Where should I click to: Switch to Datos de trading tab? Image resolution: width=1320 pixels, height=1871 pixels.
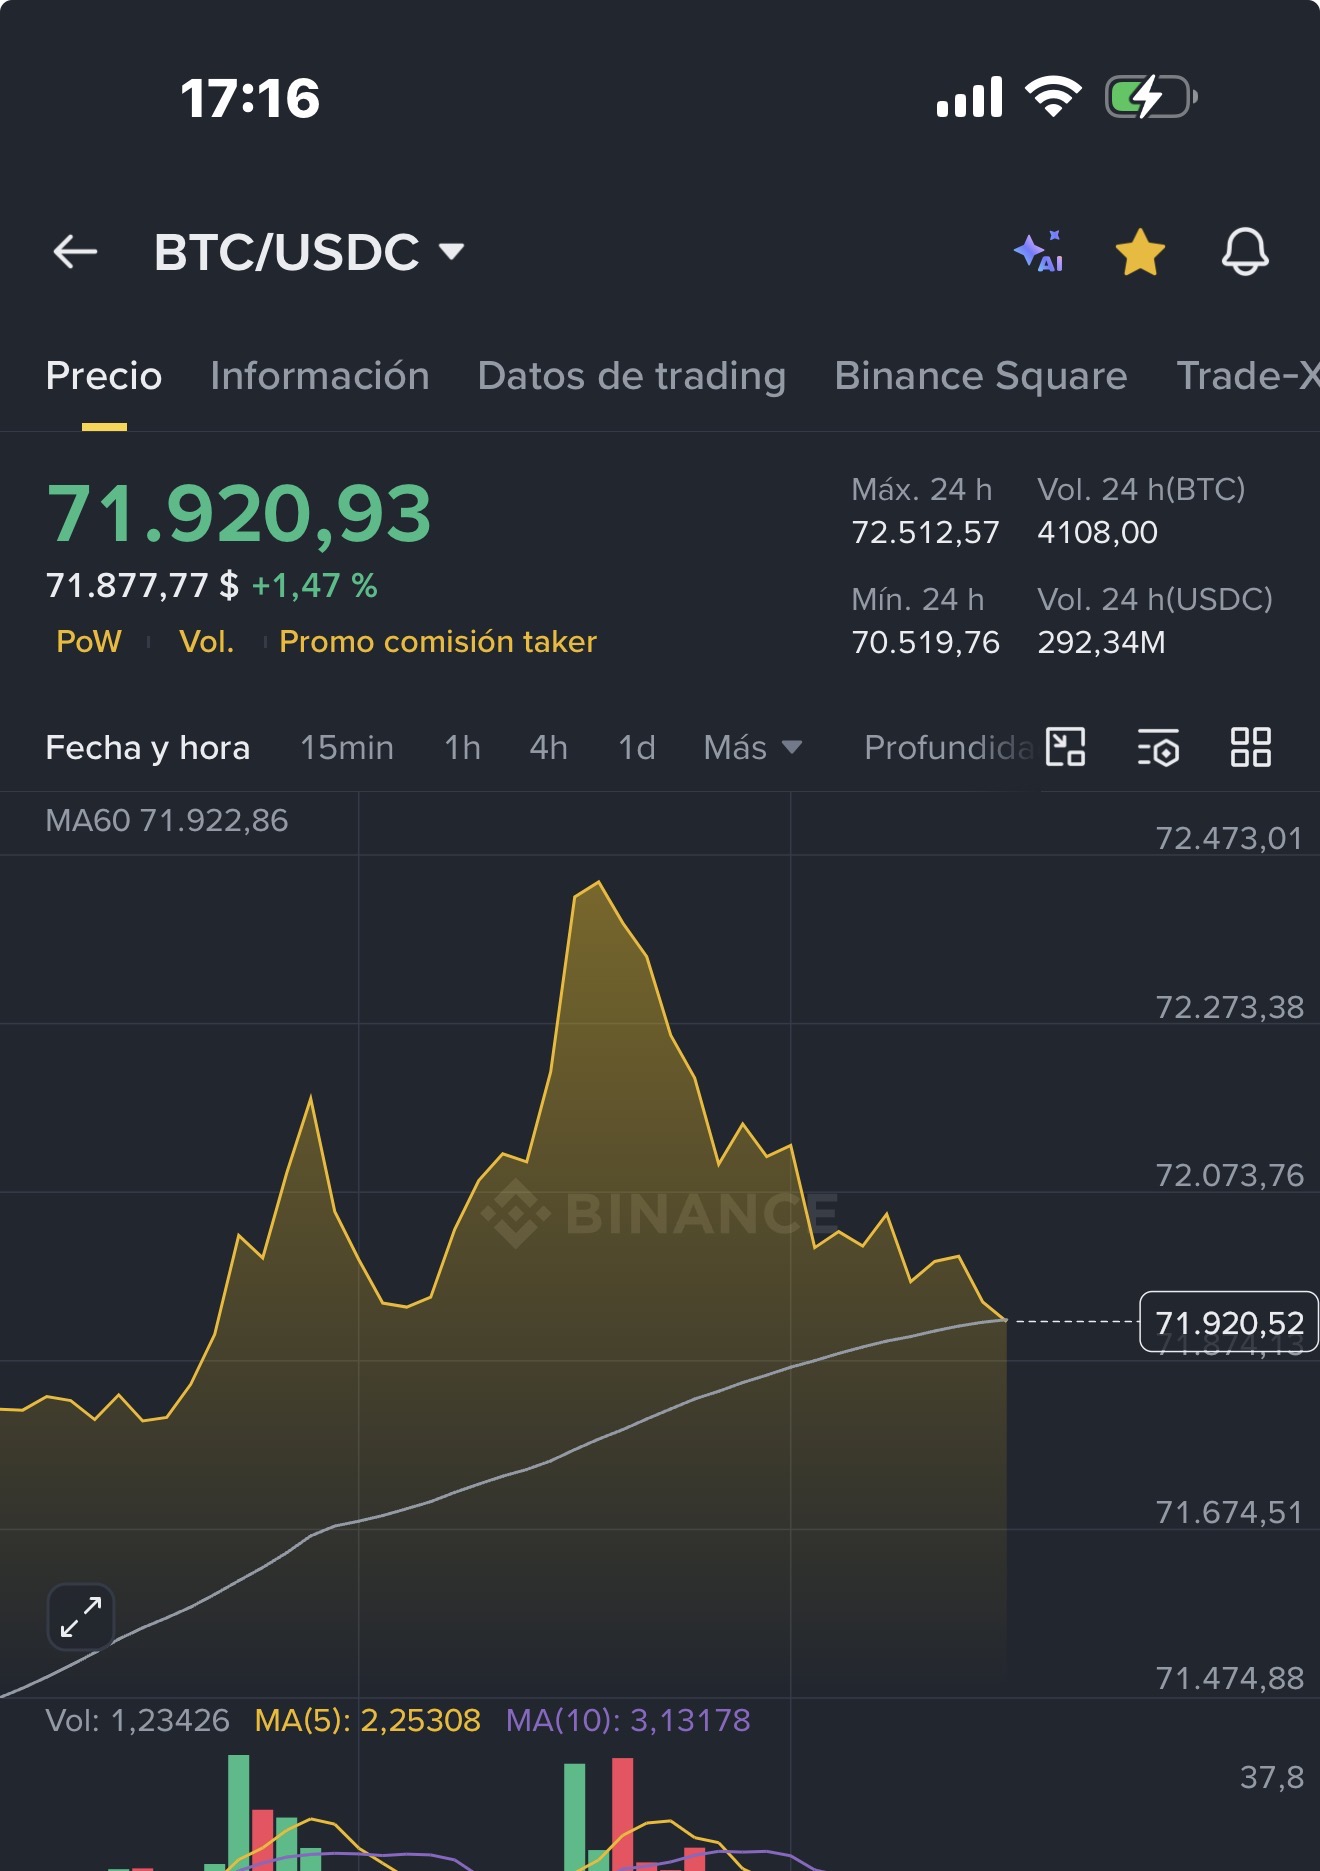[x=632, y=376]
